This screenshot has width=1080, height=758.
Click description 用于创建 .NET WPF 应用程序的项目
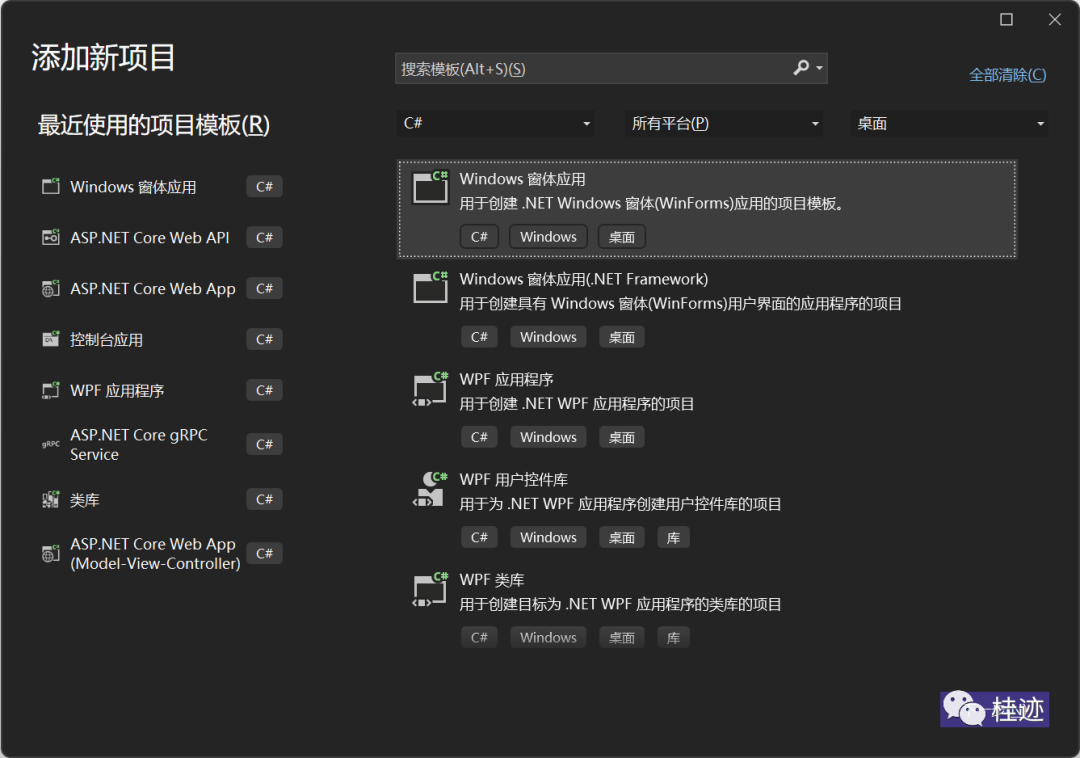pos(577,404)
